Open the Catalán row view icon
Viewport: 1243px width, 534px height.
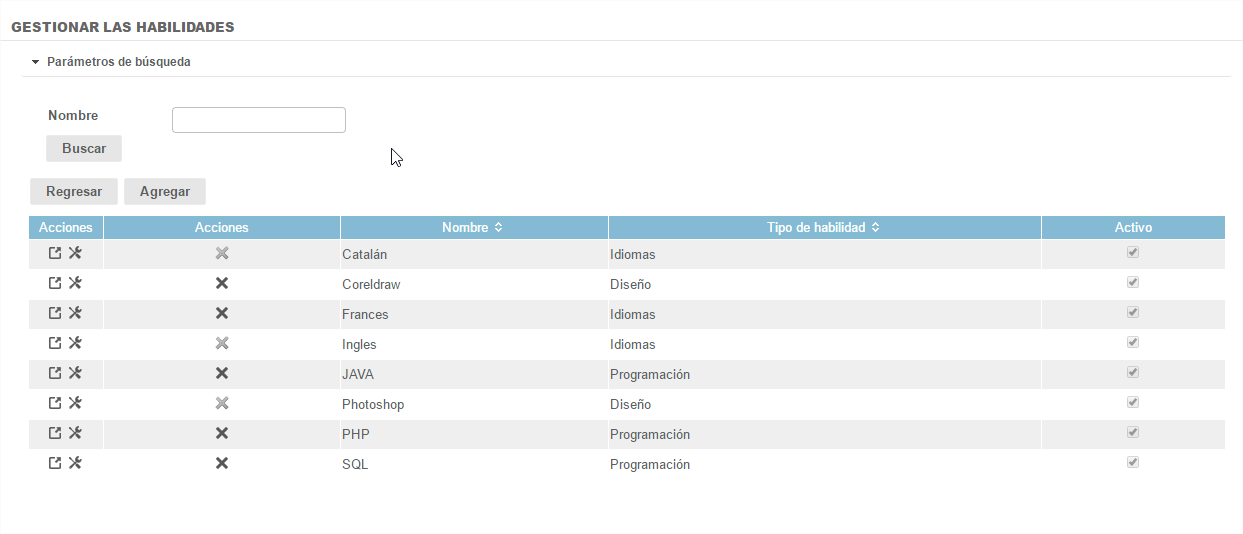point(56,254)
